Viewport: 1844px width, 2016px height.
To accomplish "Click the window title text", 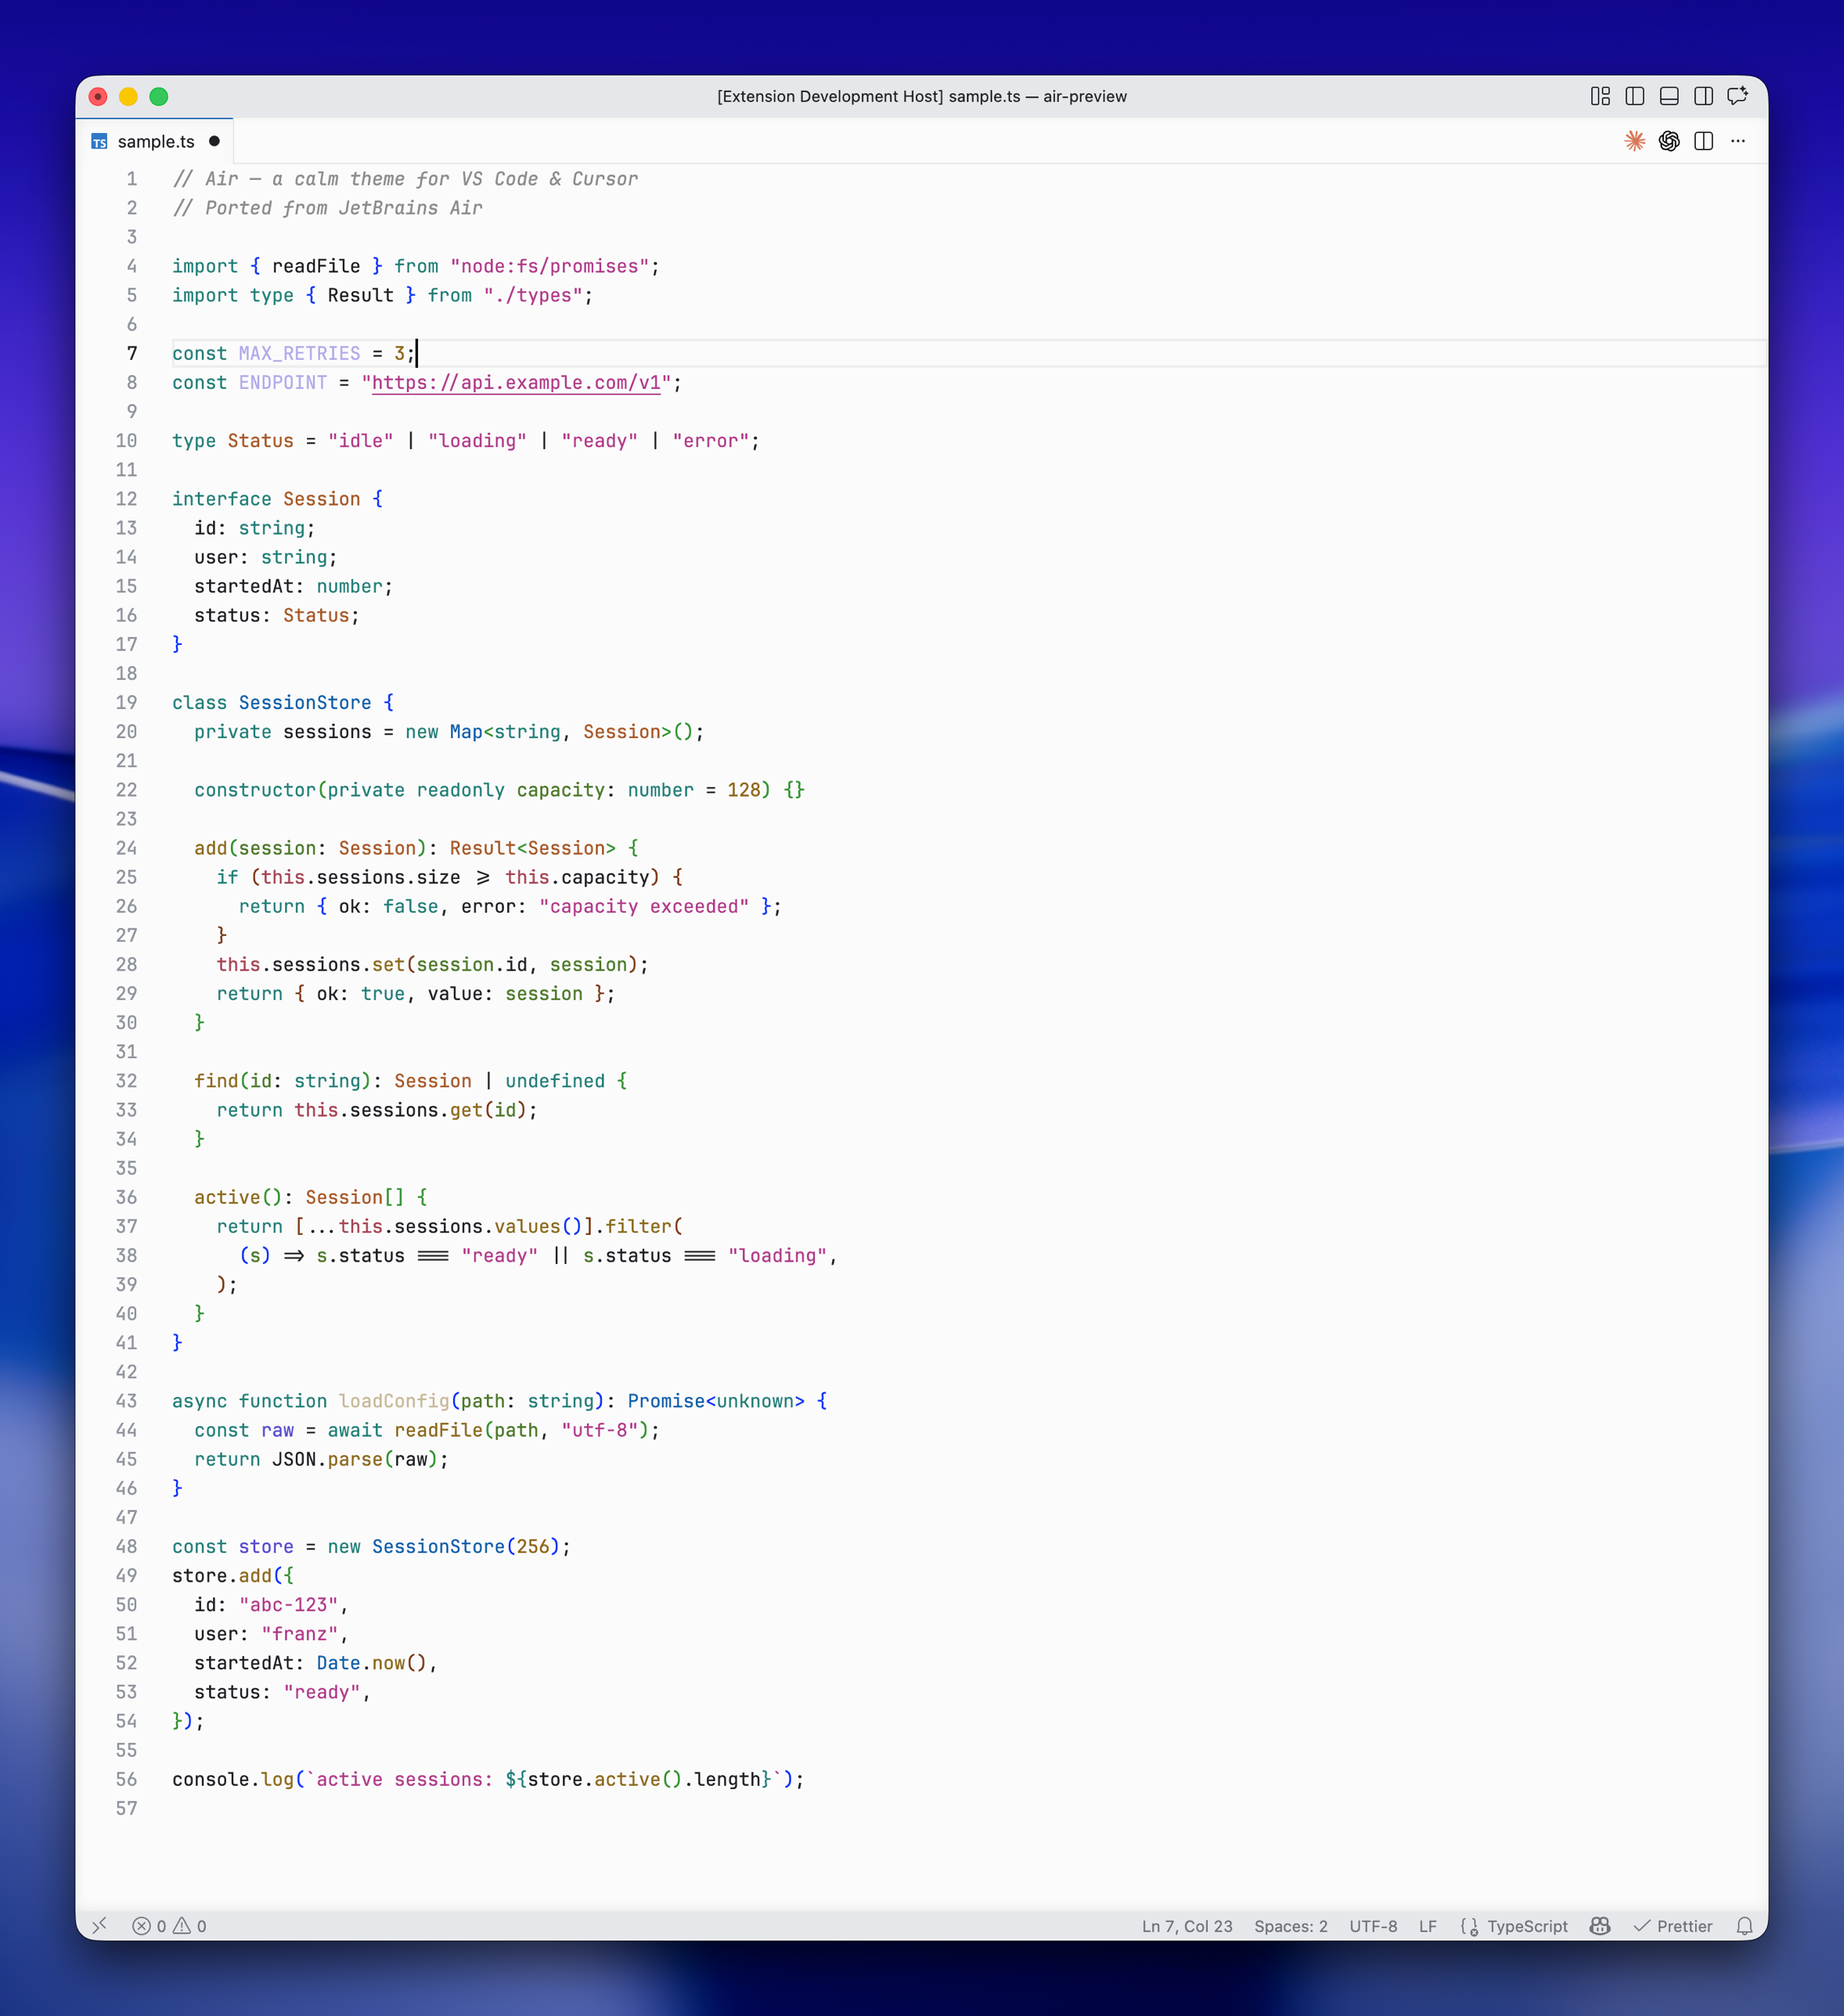I will (921, 96).
